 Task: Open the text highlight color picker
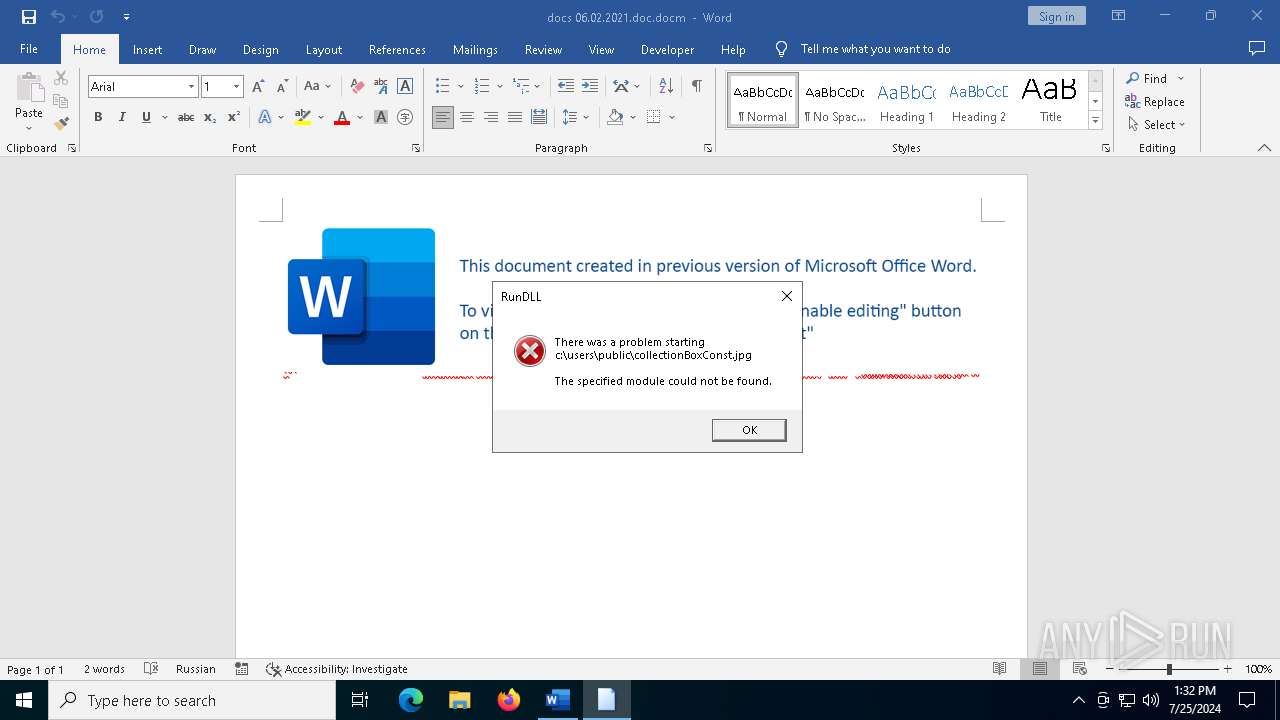coord(320,117)
